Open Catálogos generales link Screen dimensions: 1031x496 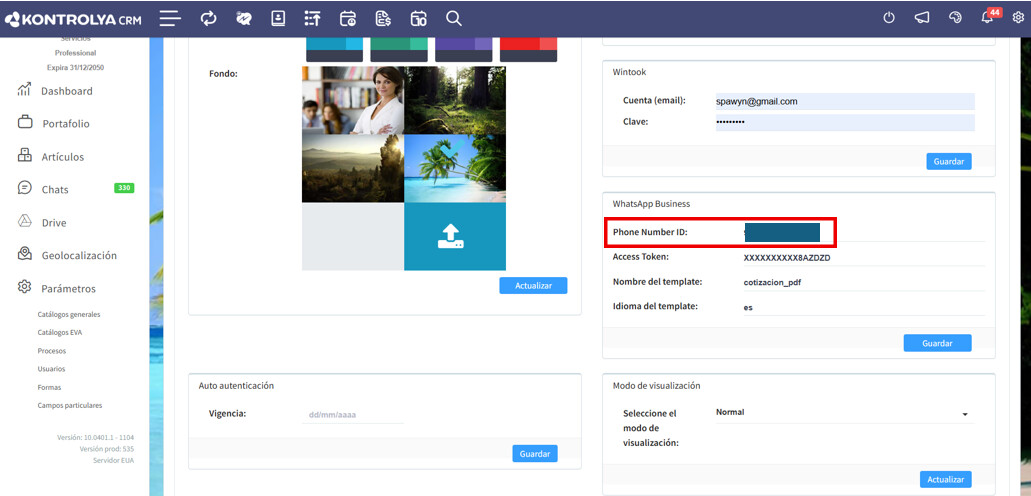[x=69, y=314]
